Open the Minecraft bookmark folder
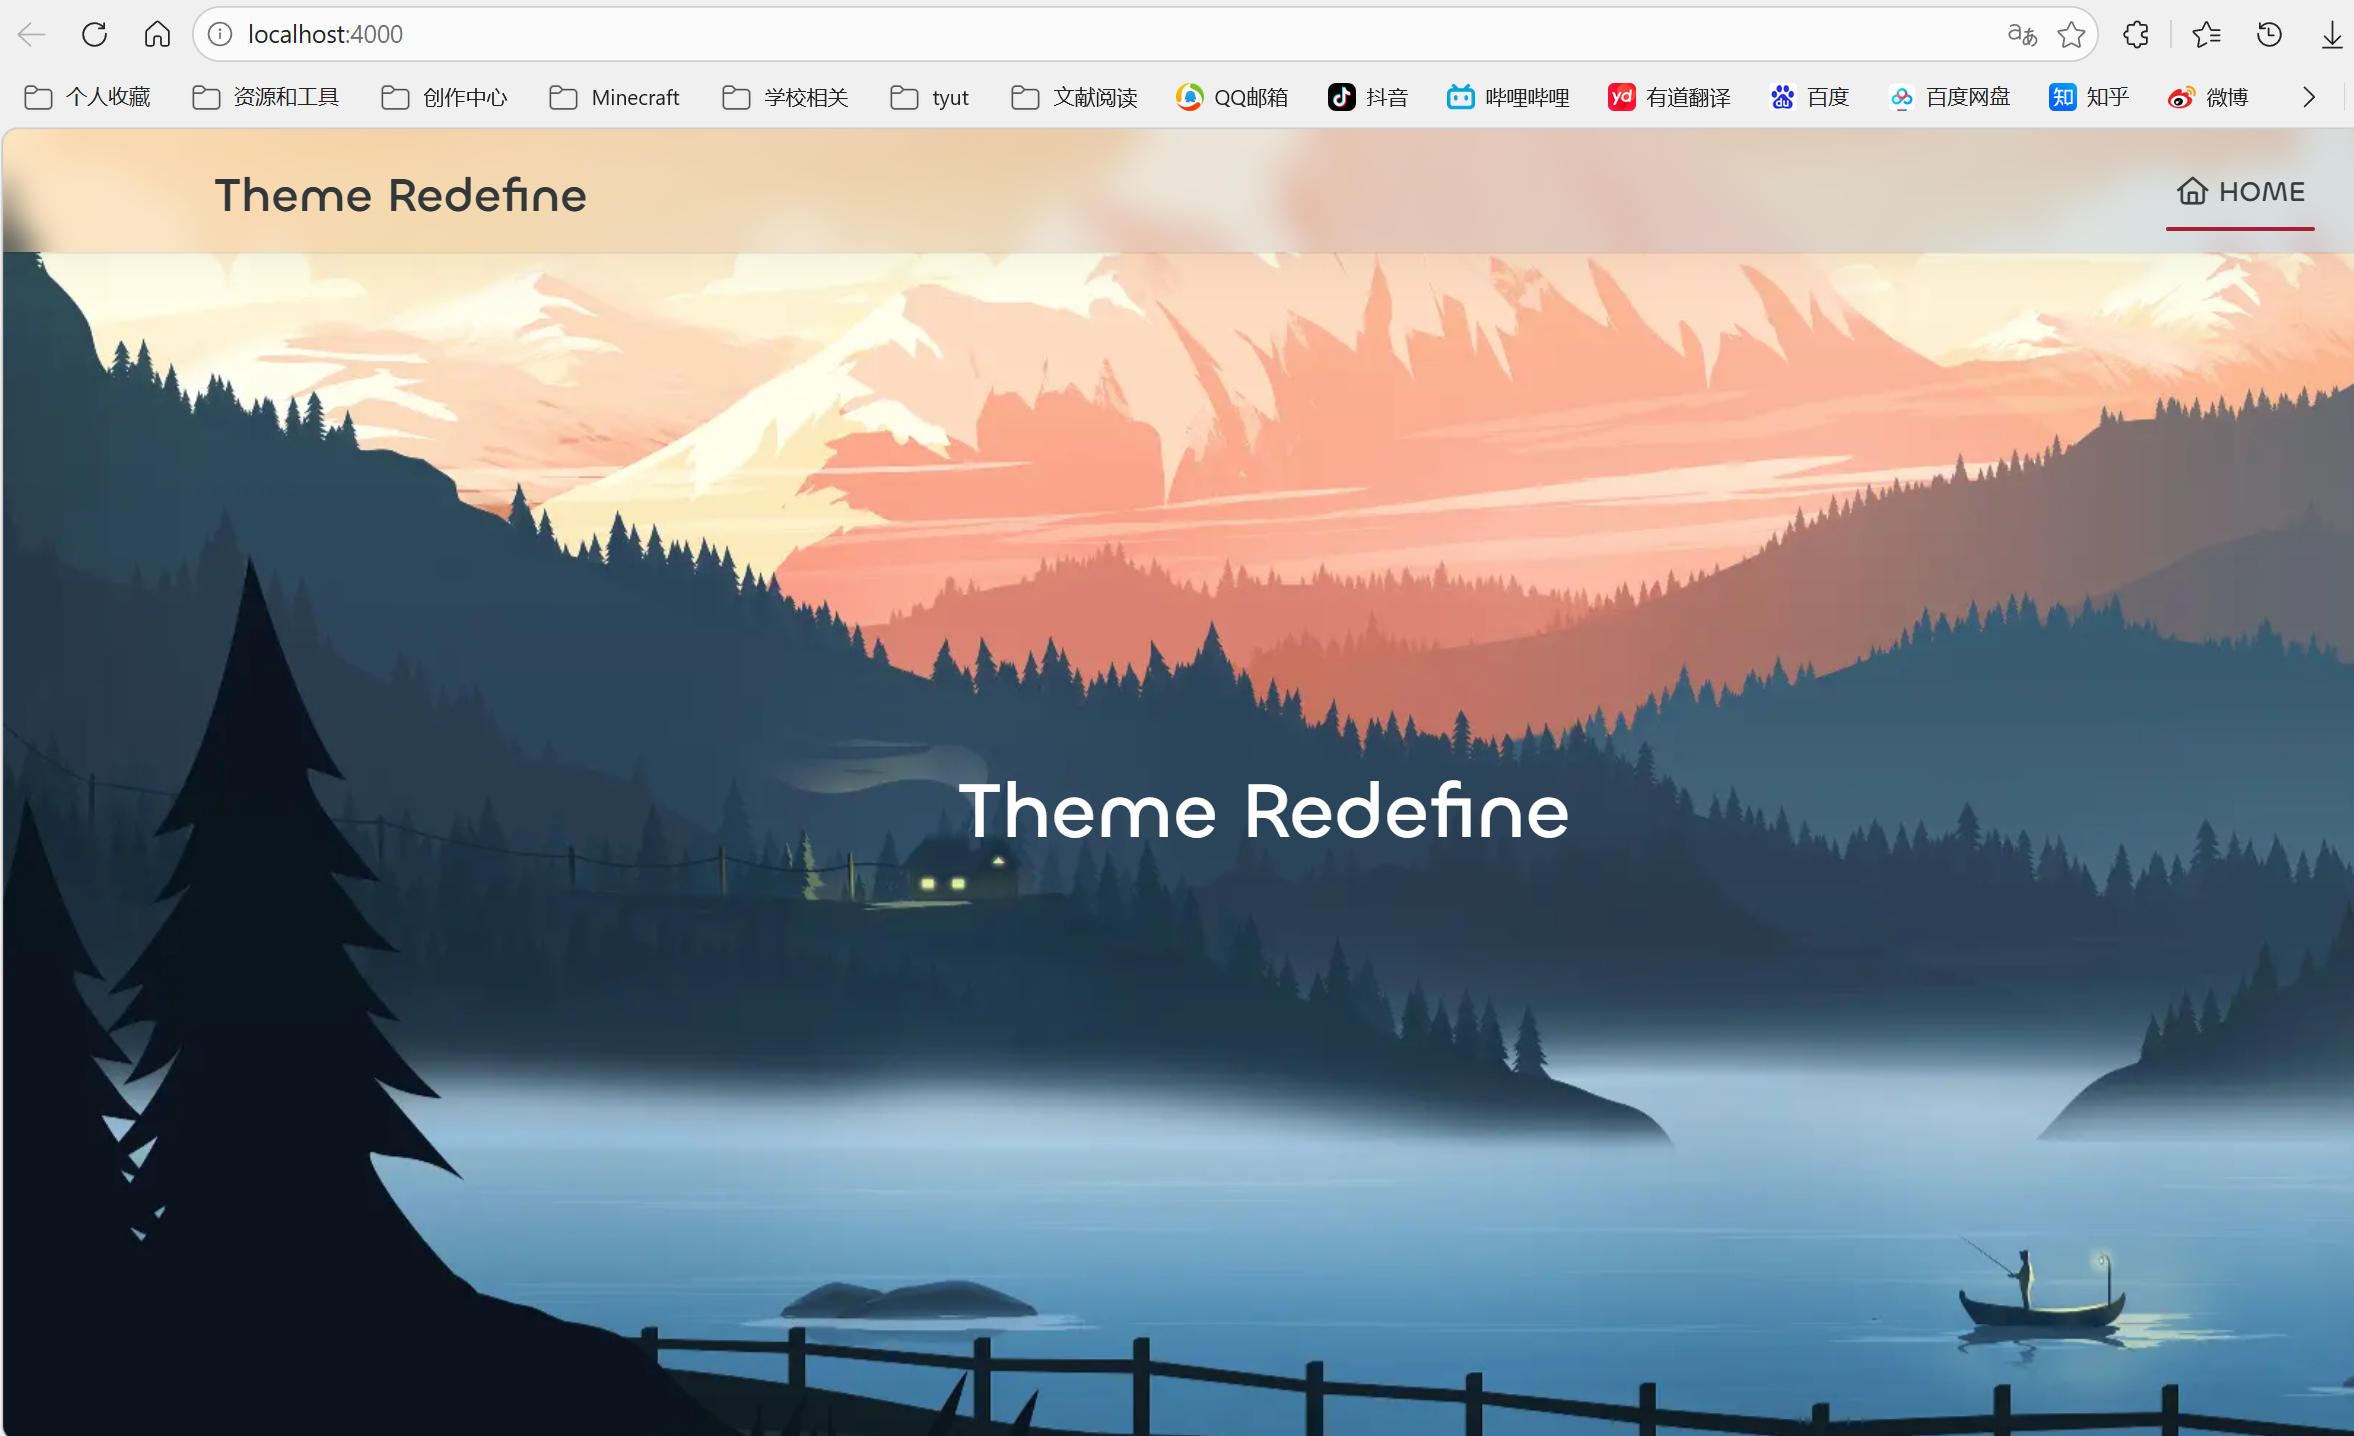The height and width of the screenshot is (1436, 2354). pyautogui.click(x=615, y=97)
